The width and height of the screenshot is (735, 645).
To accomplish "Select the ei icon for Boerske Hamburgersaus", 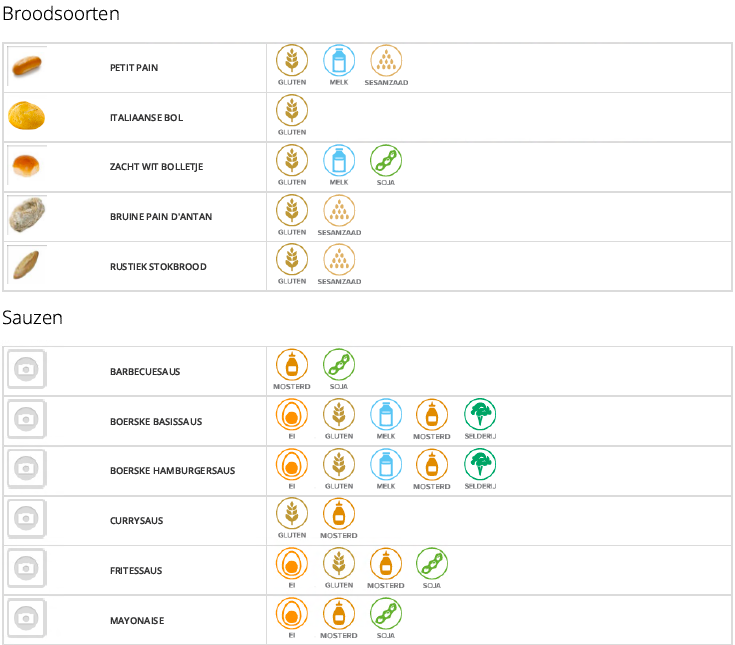I will click(292, 465).
